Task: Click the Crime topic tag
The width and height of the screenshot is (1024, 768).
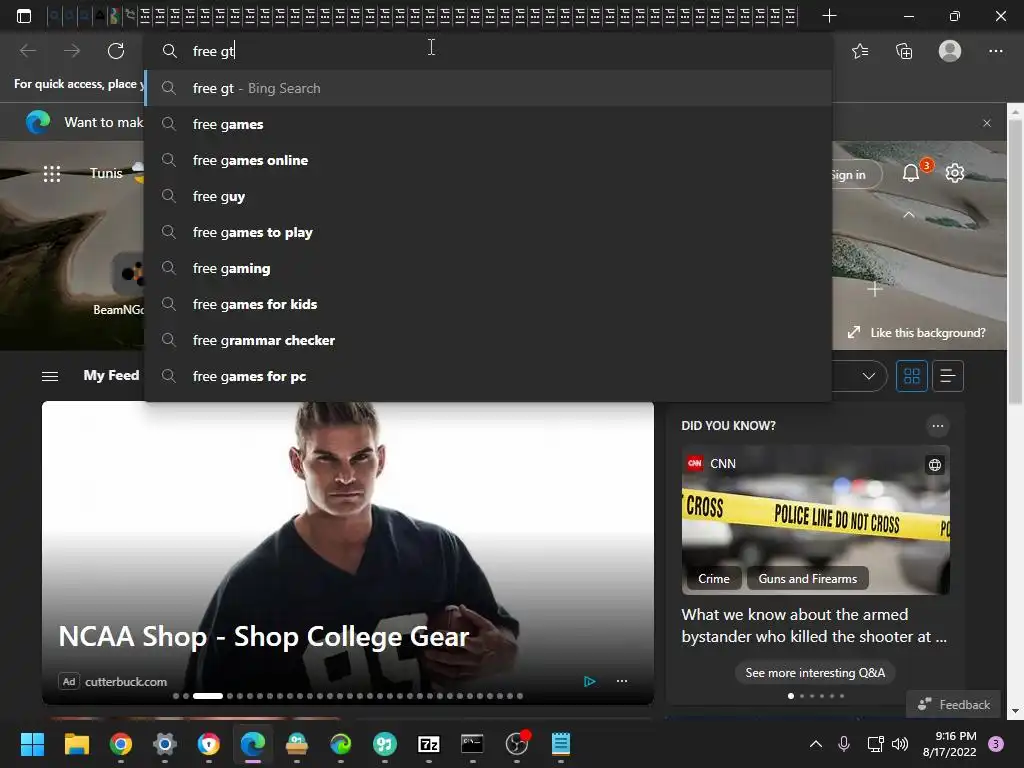Action: 713,579
